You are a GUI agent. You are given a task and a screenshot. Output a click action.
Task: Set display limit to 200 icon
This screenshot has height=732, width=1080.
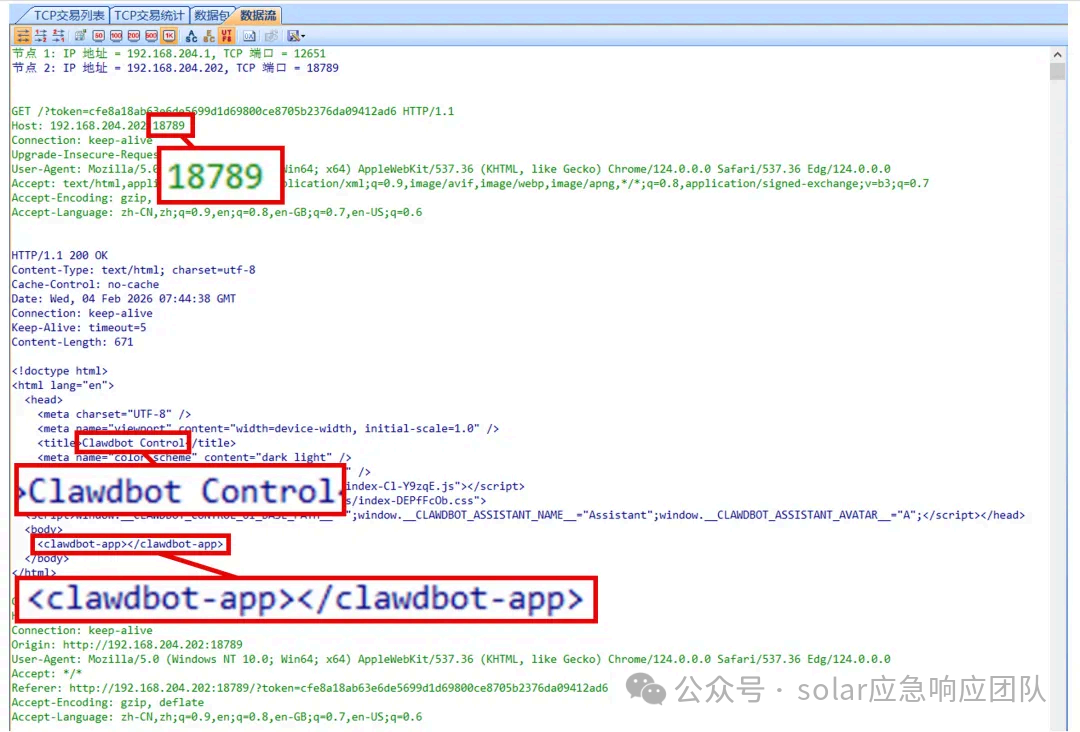coord(134,35)
